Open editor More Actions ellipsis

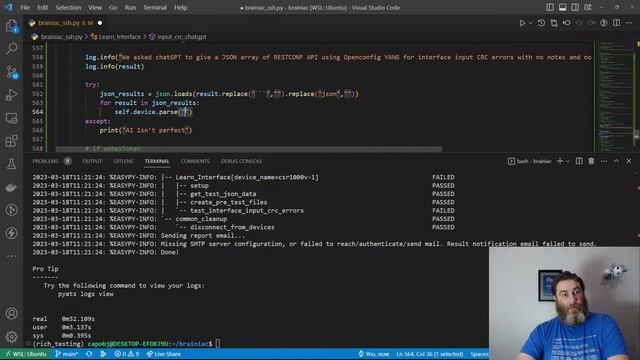pyautogui.click(x=629, y=23)
